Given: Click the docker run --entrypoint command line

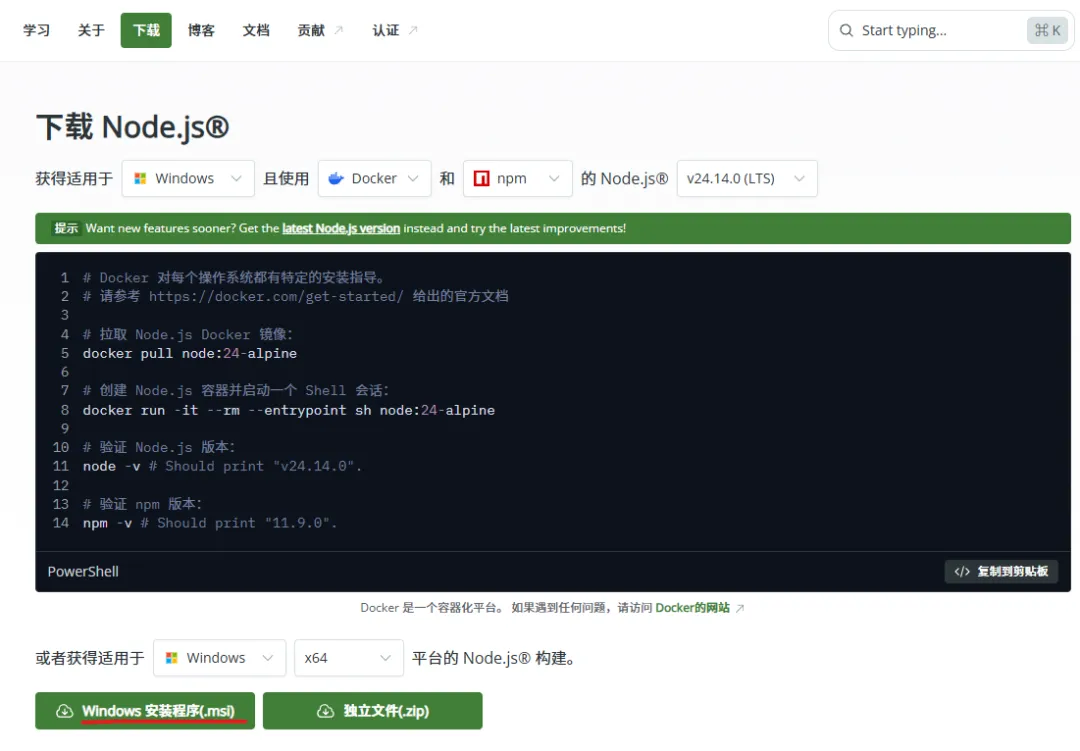Looking at the screenshot, I should pos(289,410).
